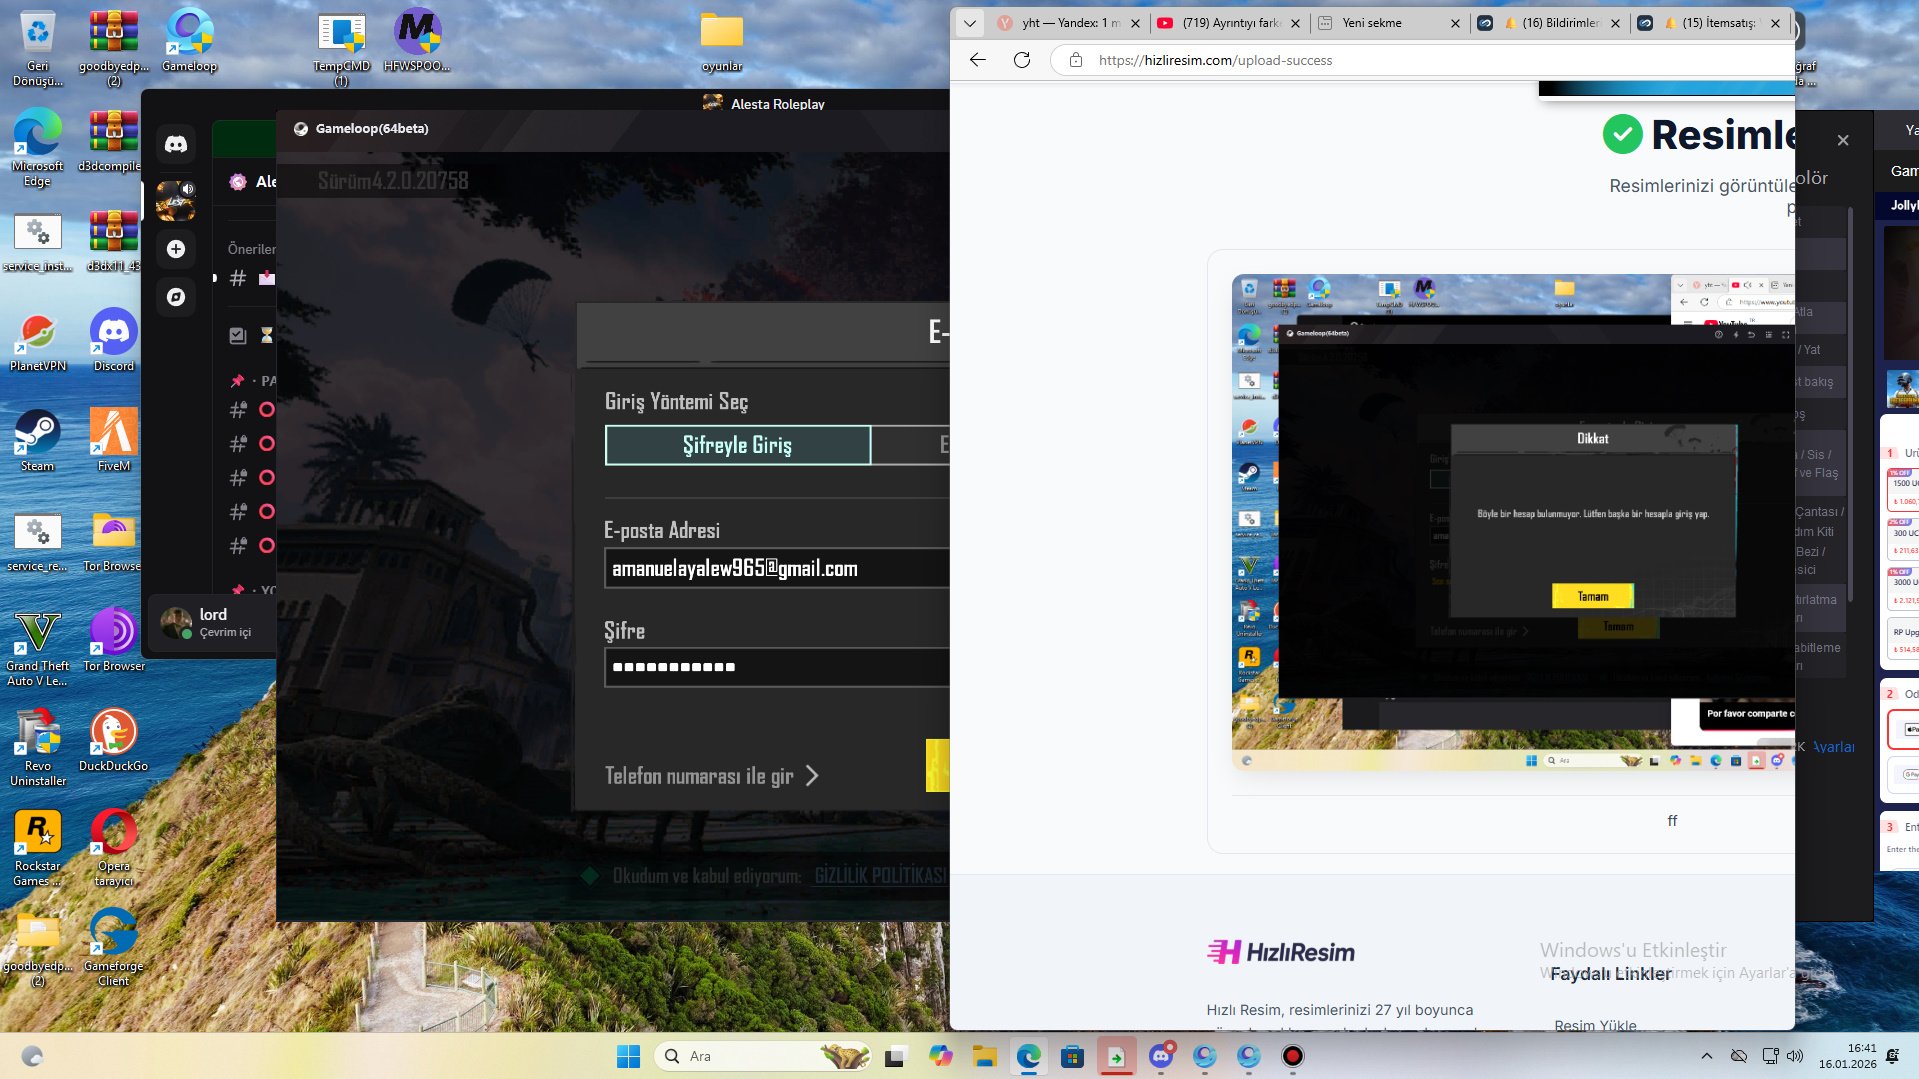Switch to the (15) İtemsatış tab
Screen dimensions: 1919x1079
[x=1708, y=23]
